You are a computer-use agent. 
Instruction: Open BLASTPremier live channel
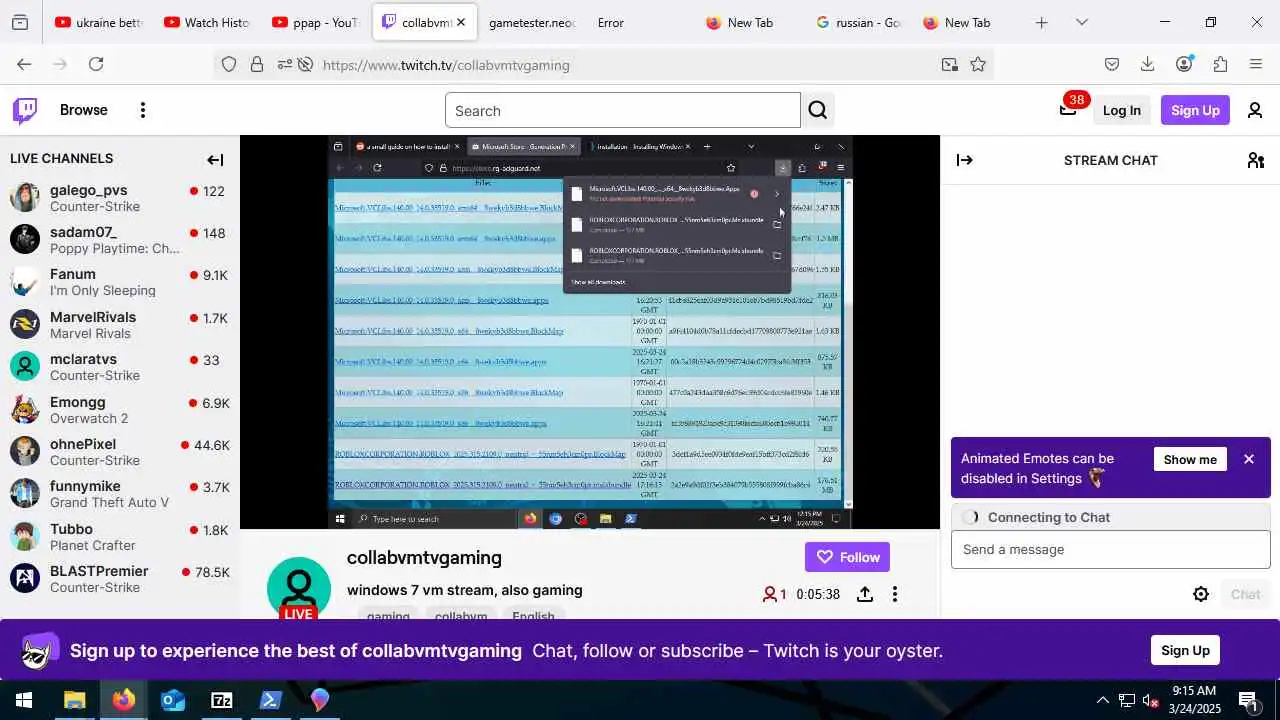[120, 579]
